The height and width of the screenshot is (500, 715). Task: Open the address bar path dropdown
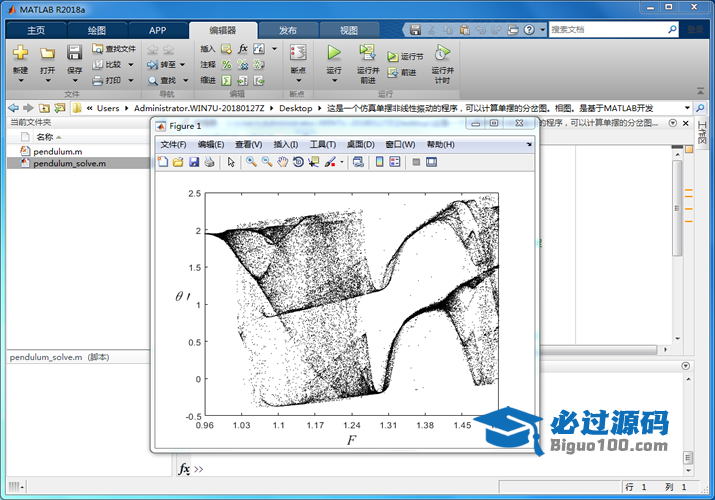coord(688,107)
